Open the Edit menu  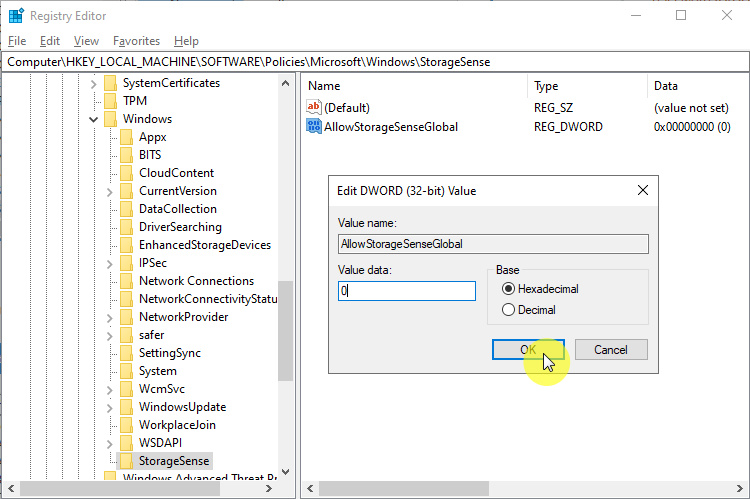click(50, 41)
